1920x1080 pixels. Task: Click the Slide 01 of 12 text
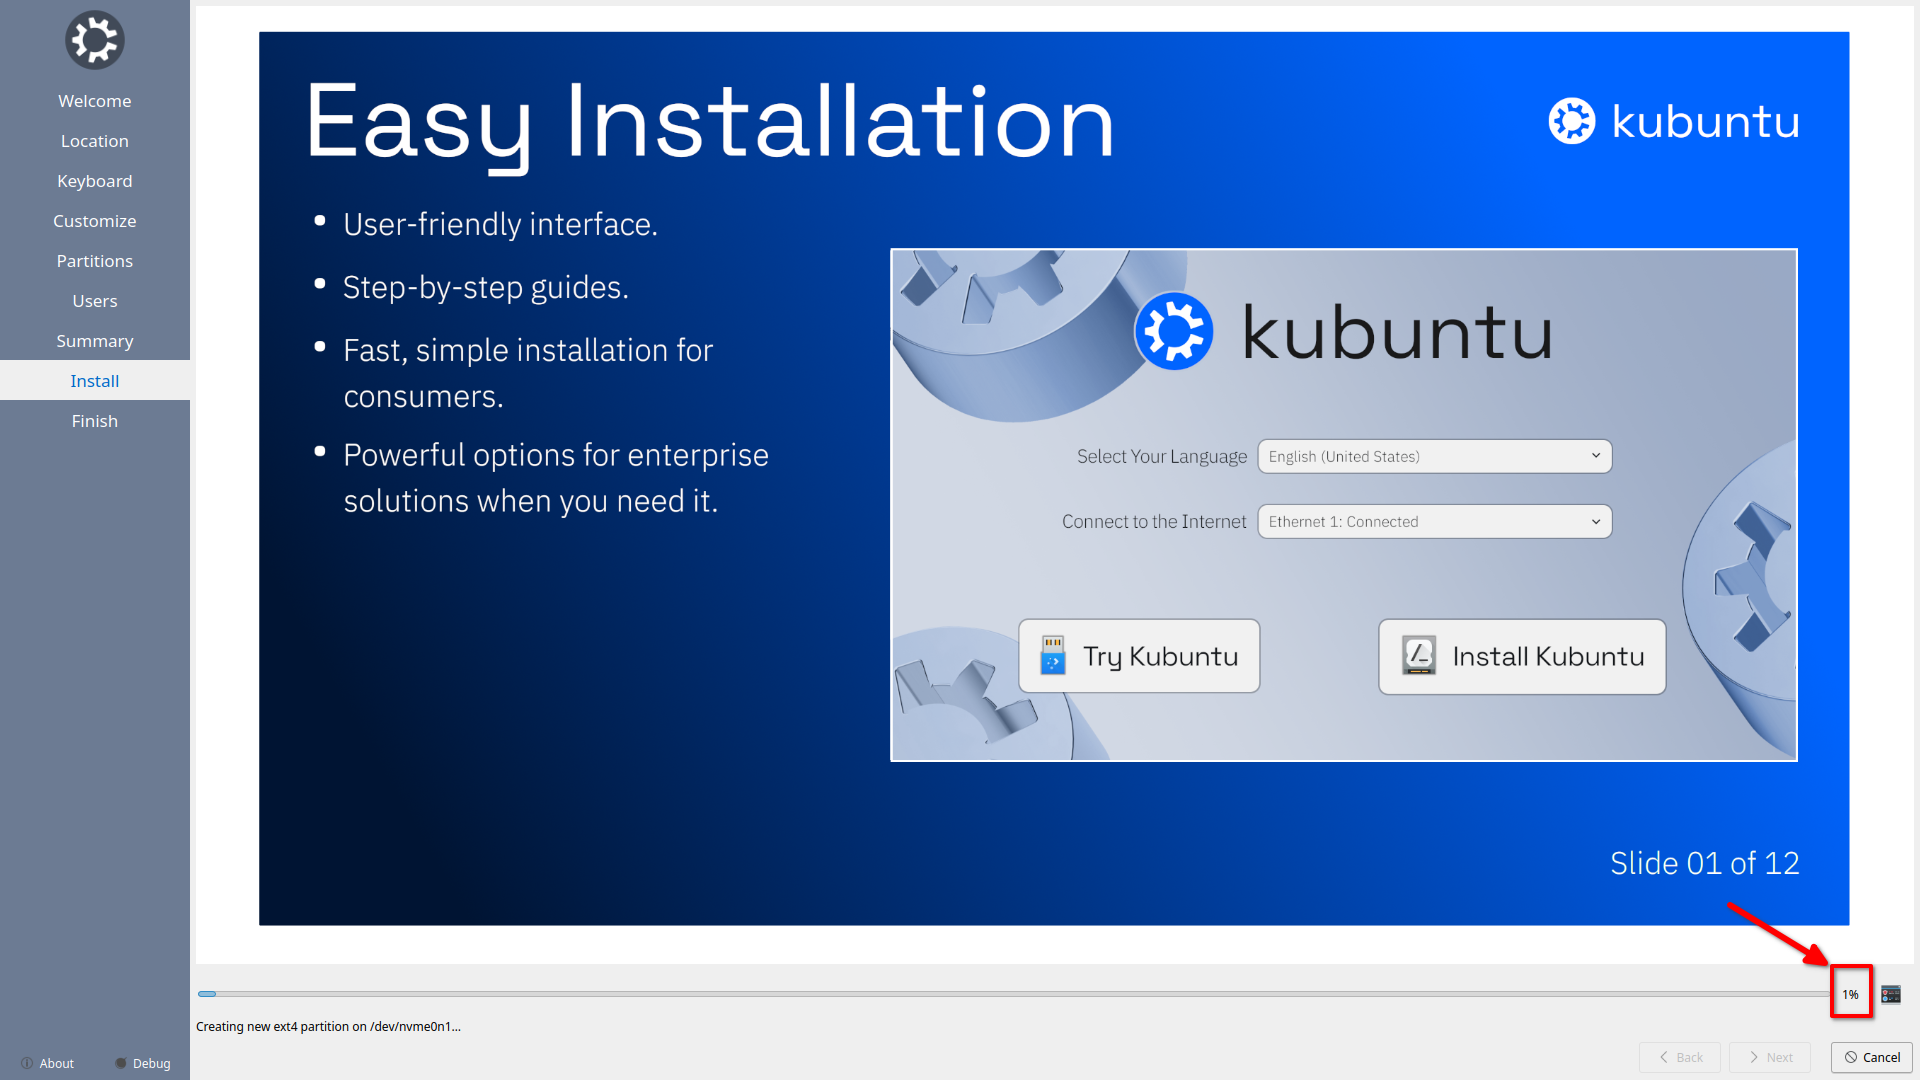point(1704,863)
